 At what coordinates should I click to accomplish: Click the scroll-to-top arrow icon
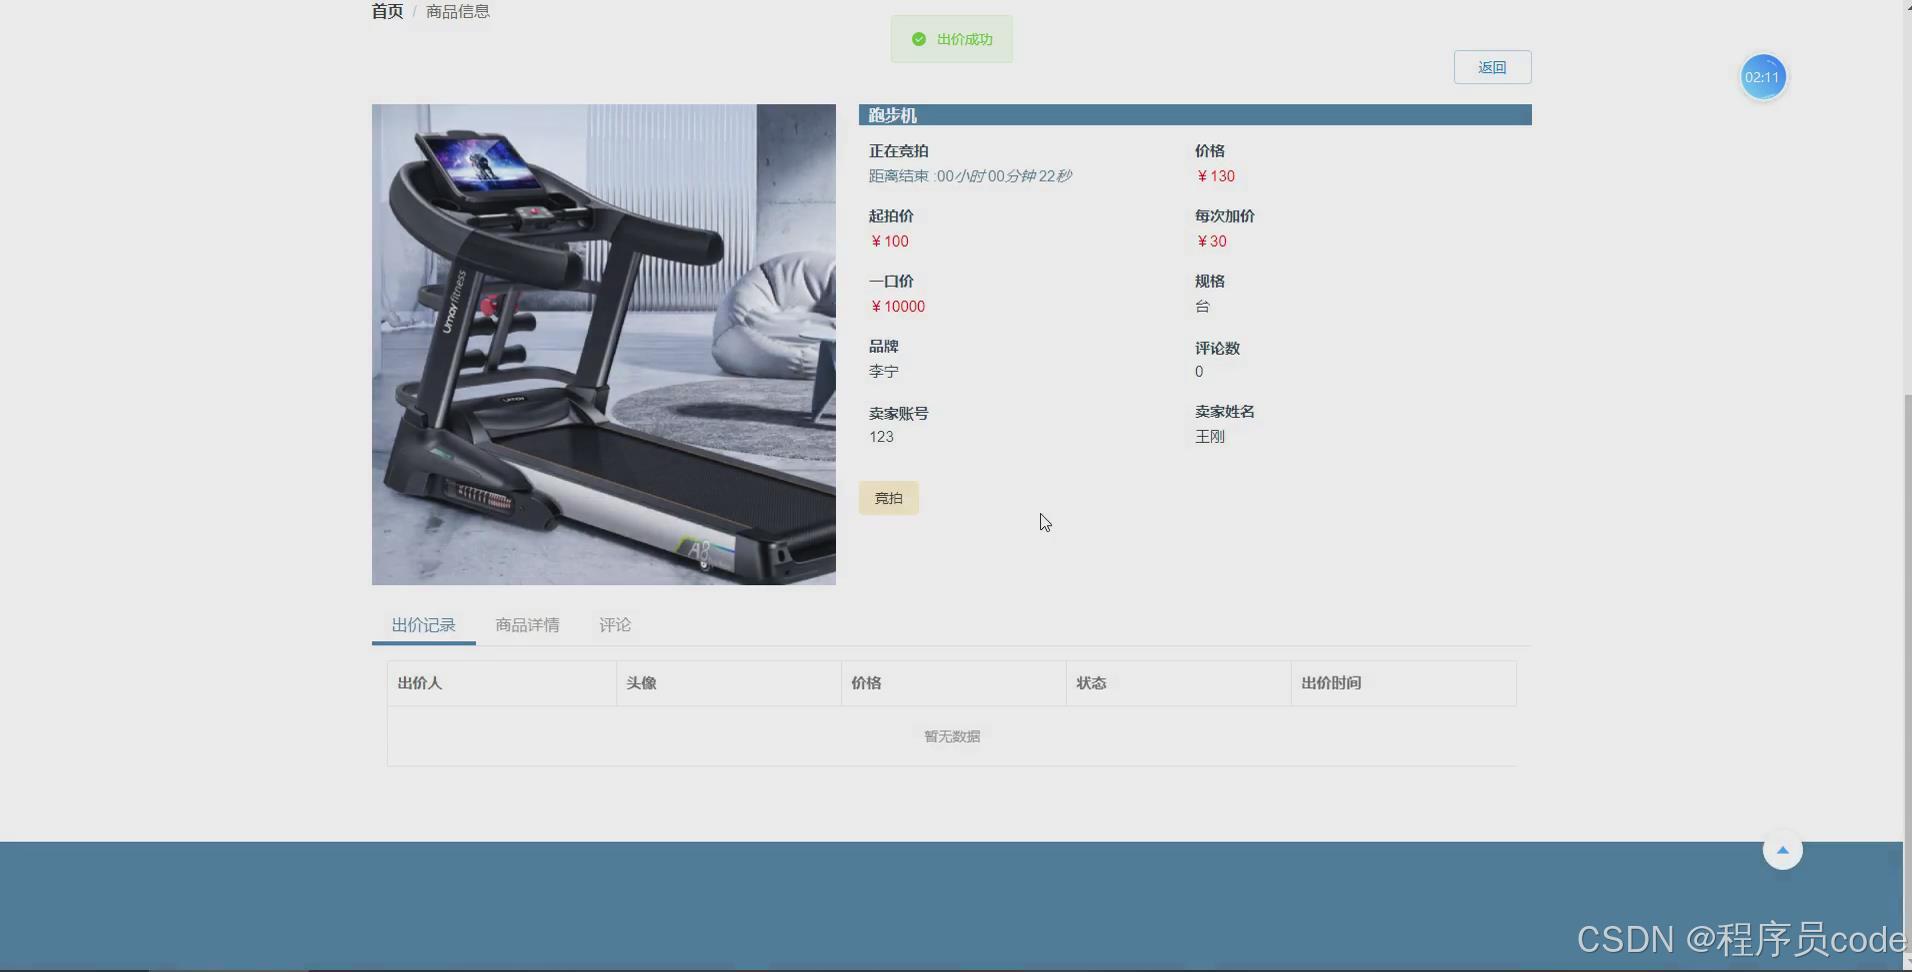click(1782, 850)
